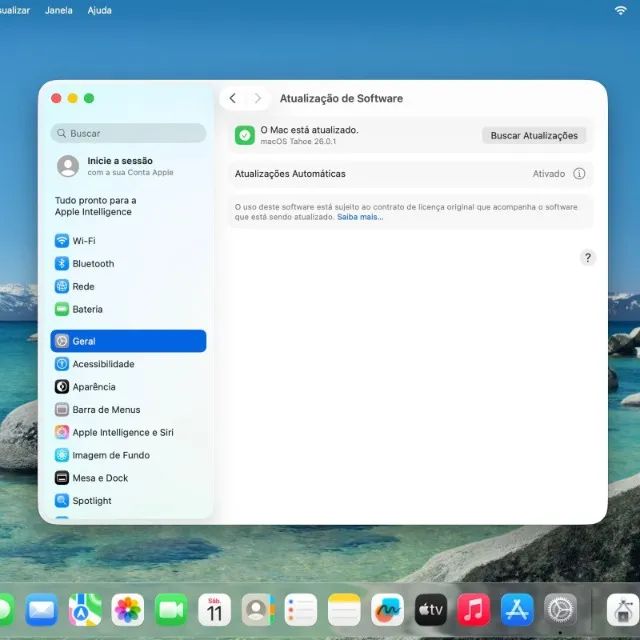This screenshot has width=640, height=640.
Task: Launch Photos from the Dock
Action: pyautogui.click(x=128, y=610)
